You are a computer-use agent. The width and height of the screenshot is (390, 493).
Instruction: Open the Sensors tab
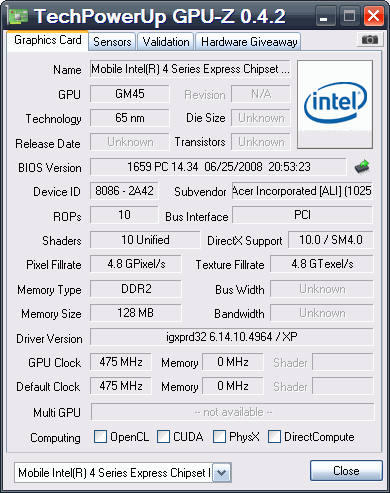point(112,42)
